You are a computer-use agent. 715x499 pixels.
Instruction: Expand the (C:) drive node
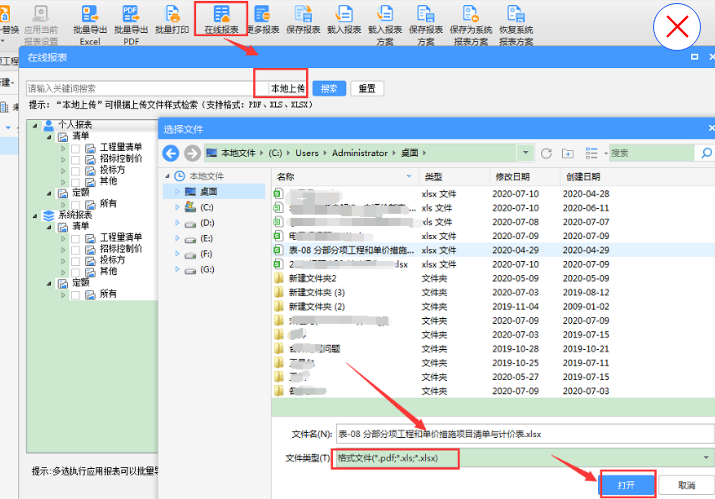177,208
